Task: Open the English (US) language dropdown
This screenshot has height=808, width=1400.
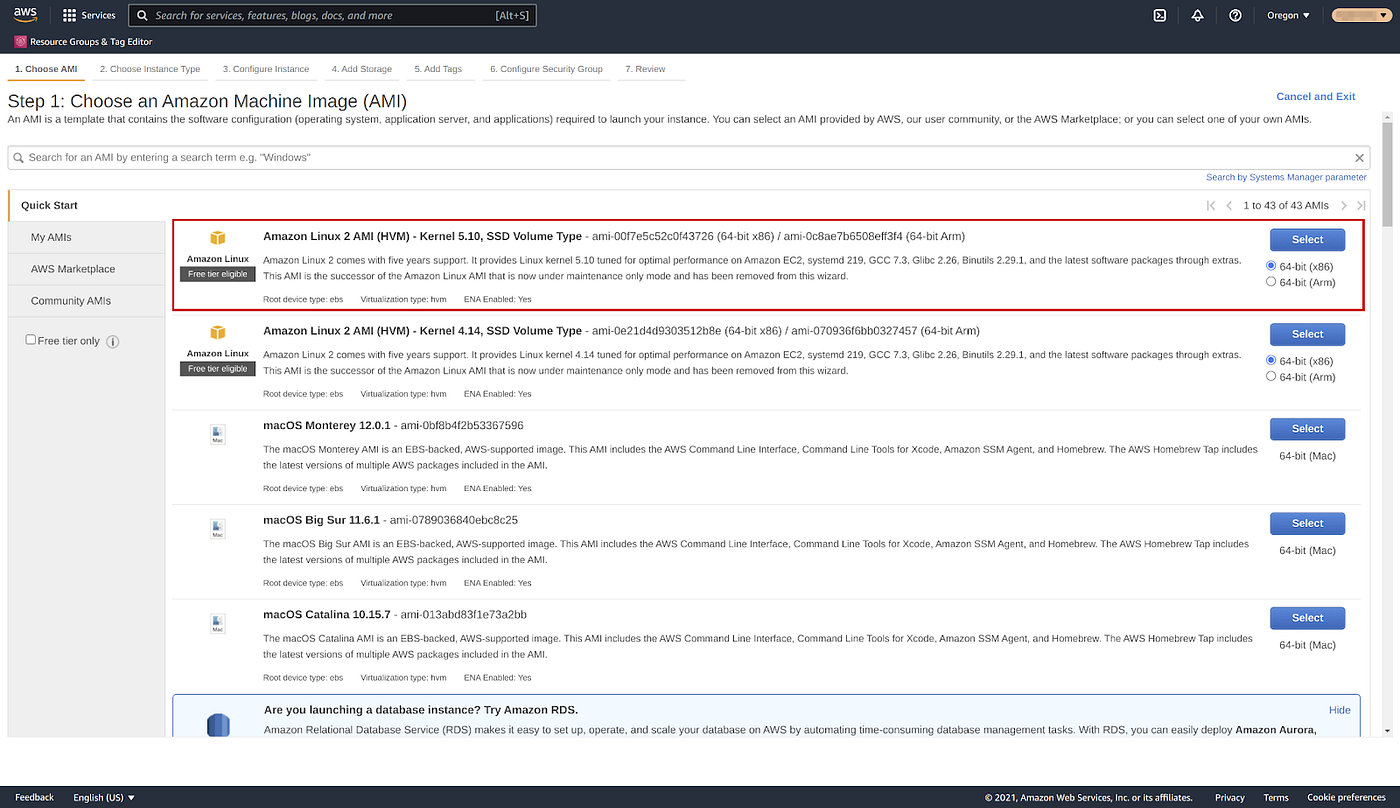Action: [x=104, y=797]
